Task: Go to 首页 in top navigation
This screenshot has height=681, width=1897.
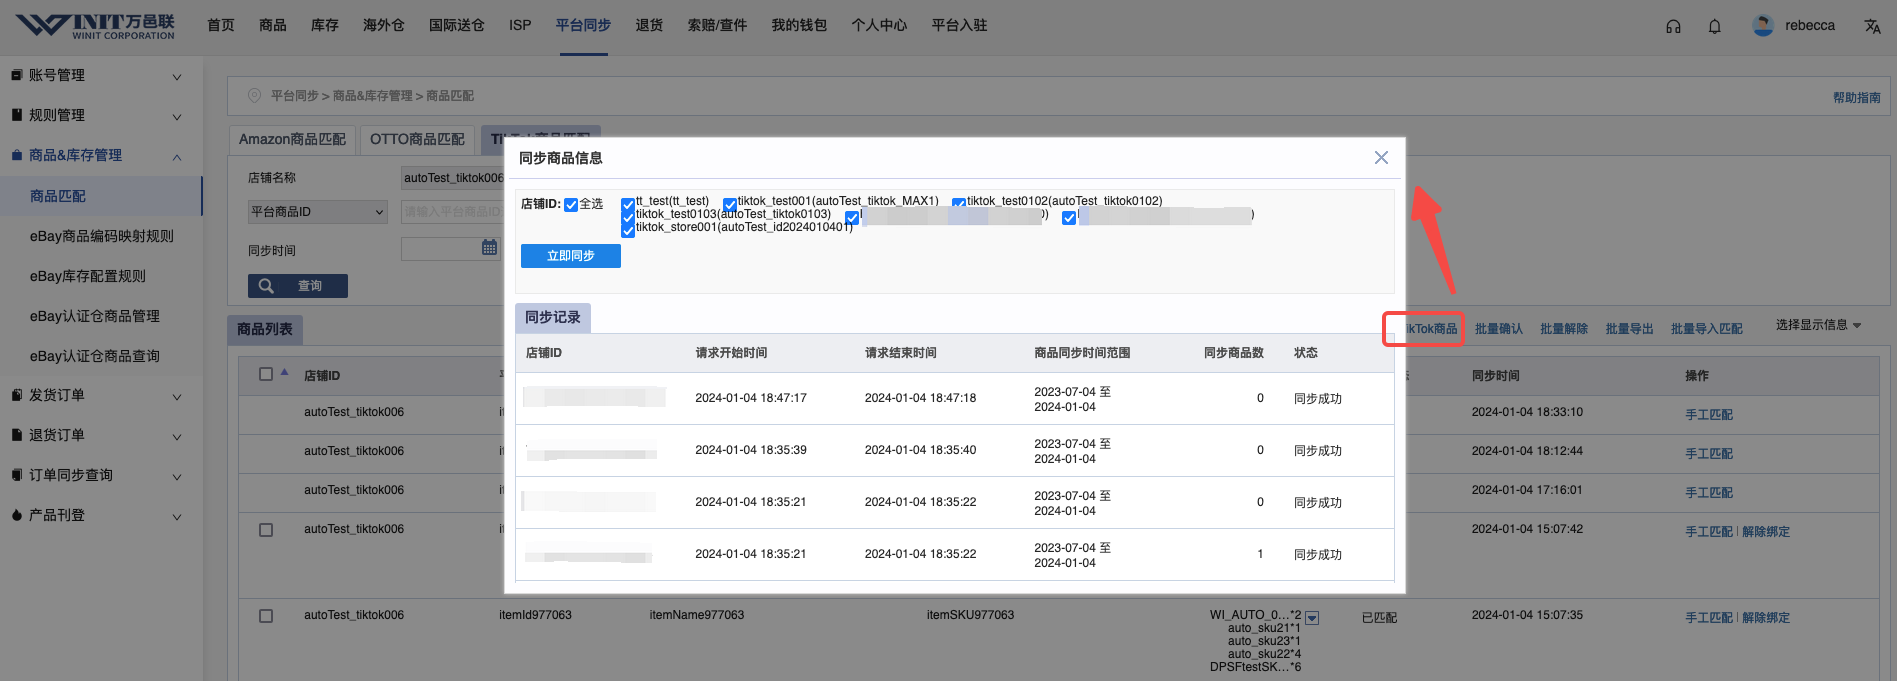Action: pyautogui.click(x=221, y=25)
